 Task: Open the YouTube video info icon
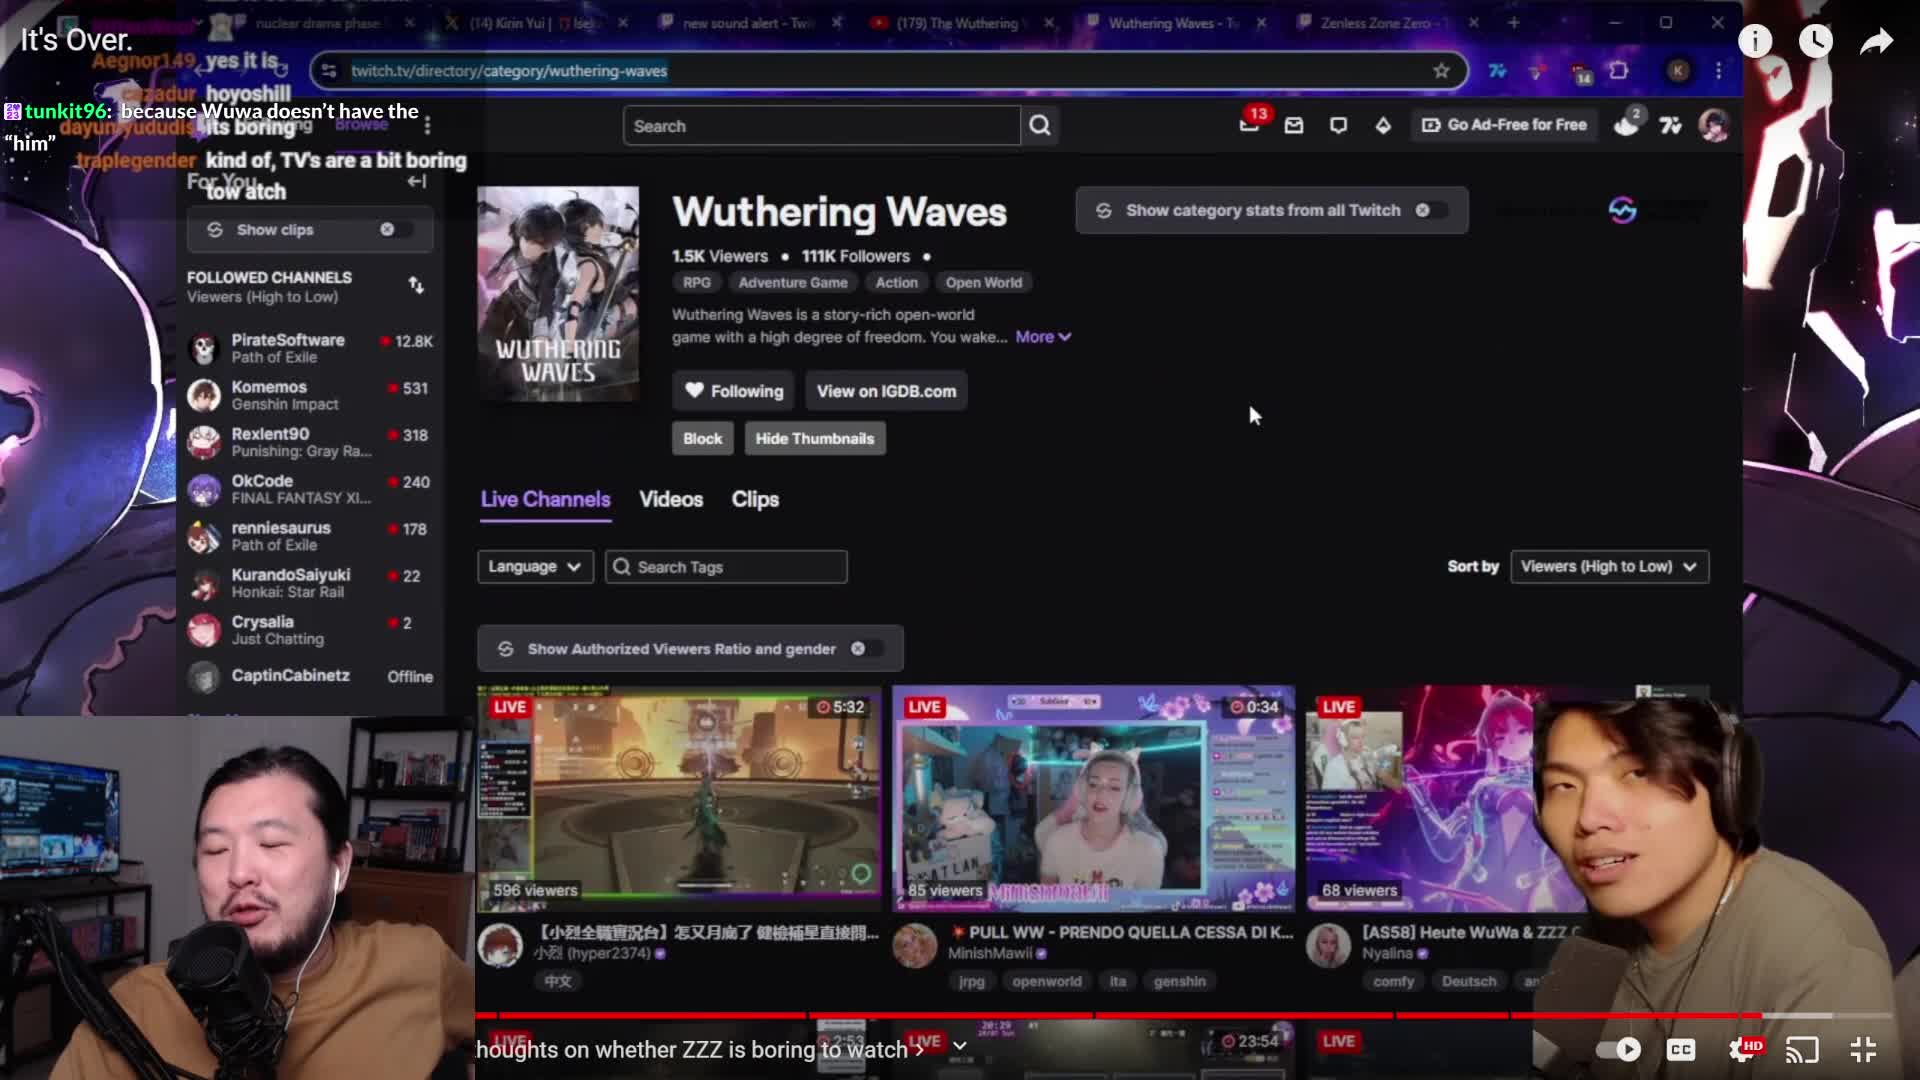pos(1755,41)
